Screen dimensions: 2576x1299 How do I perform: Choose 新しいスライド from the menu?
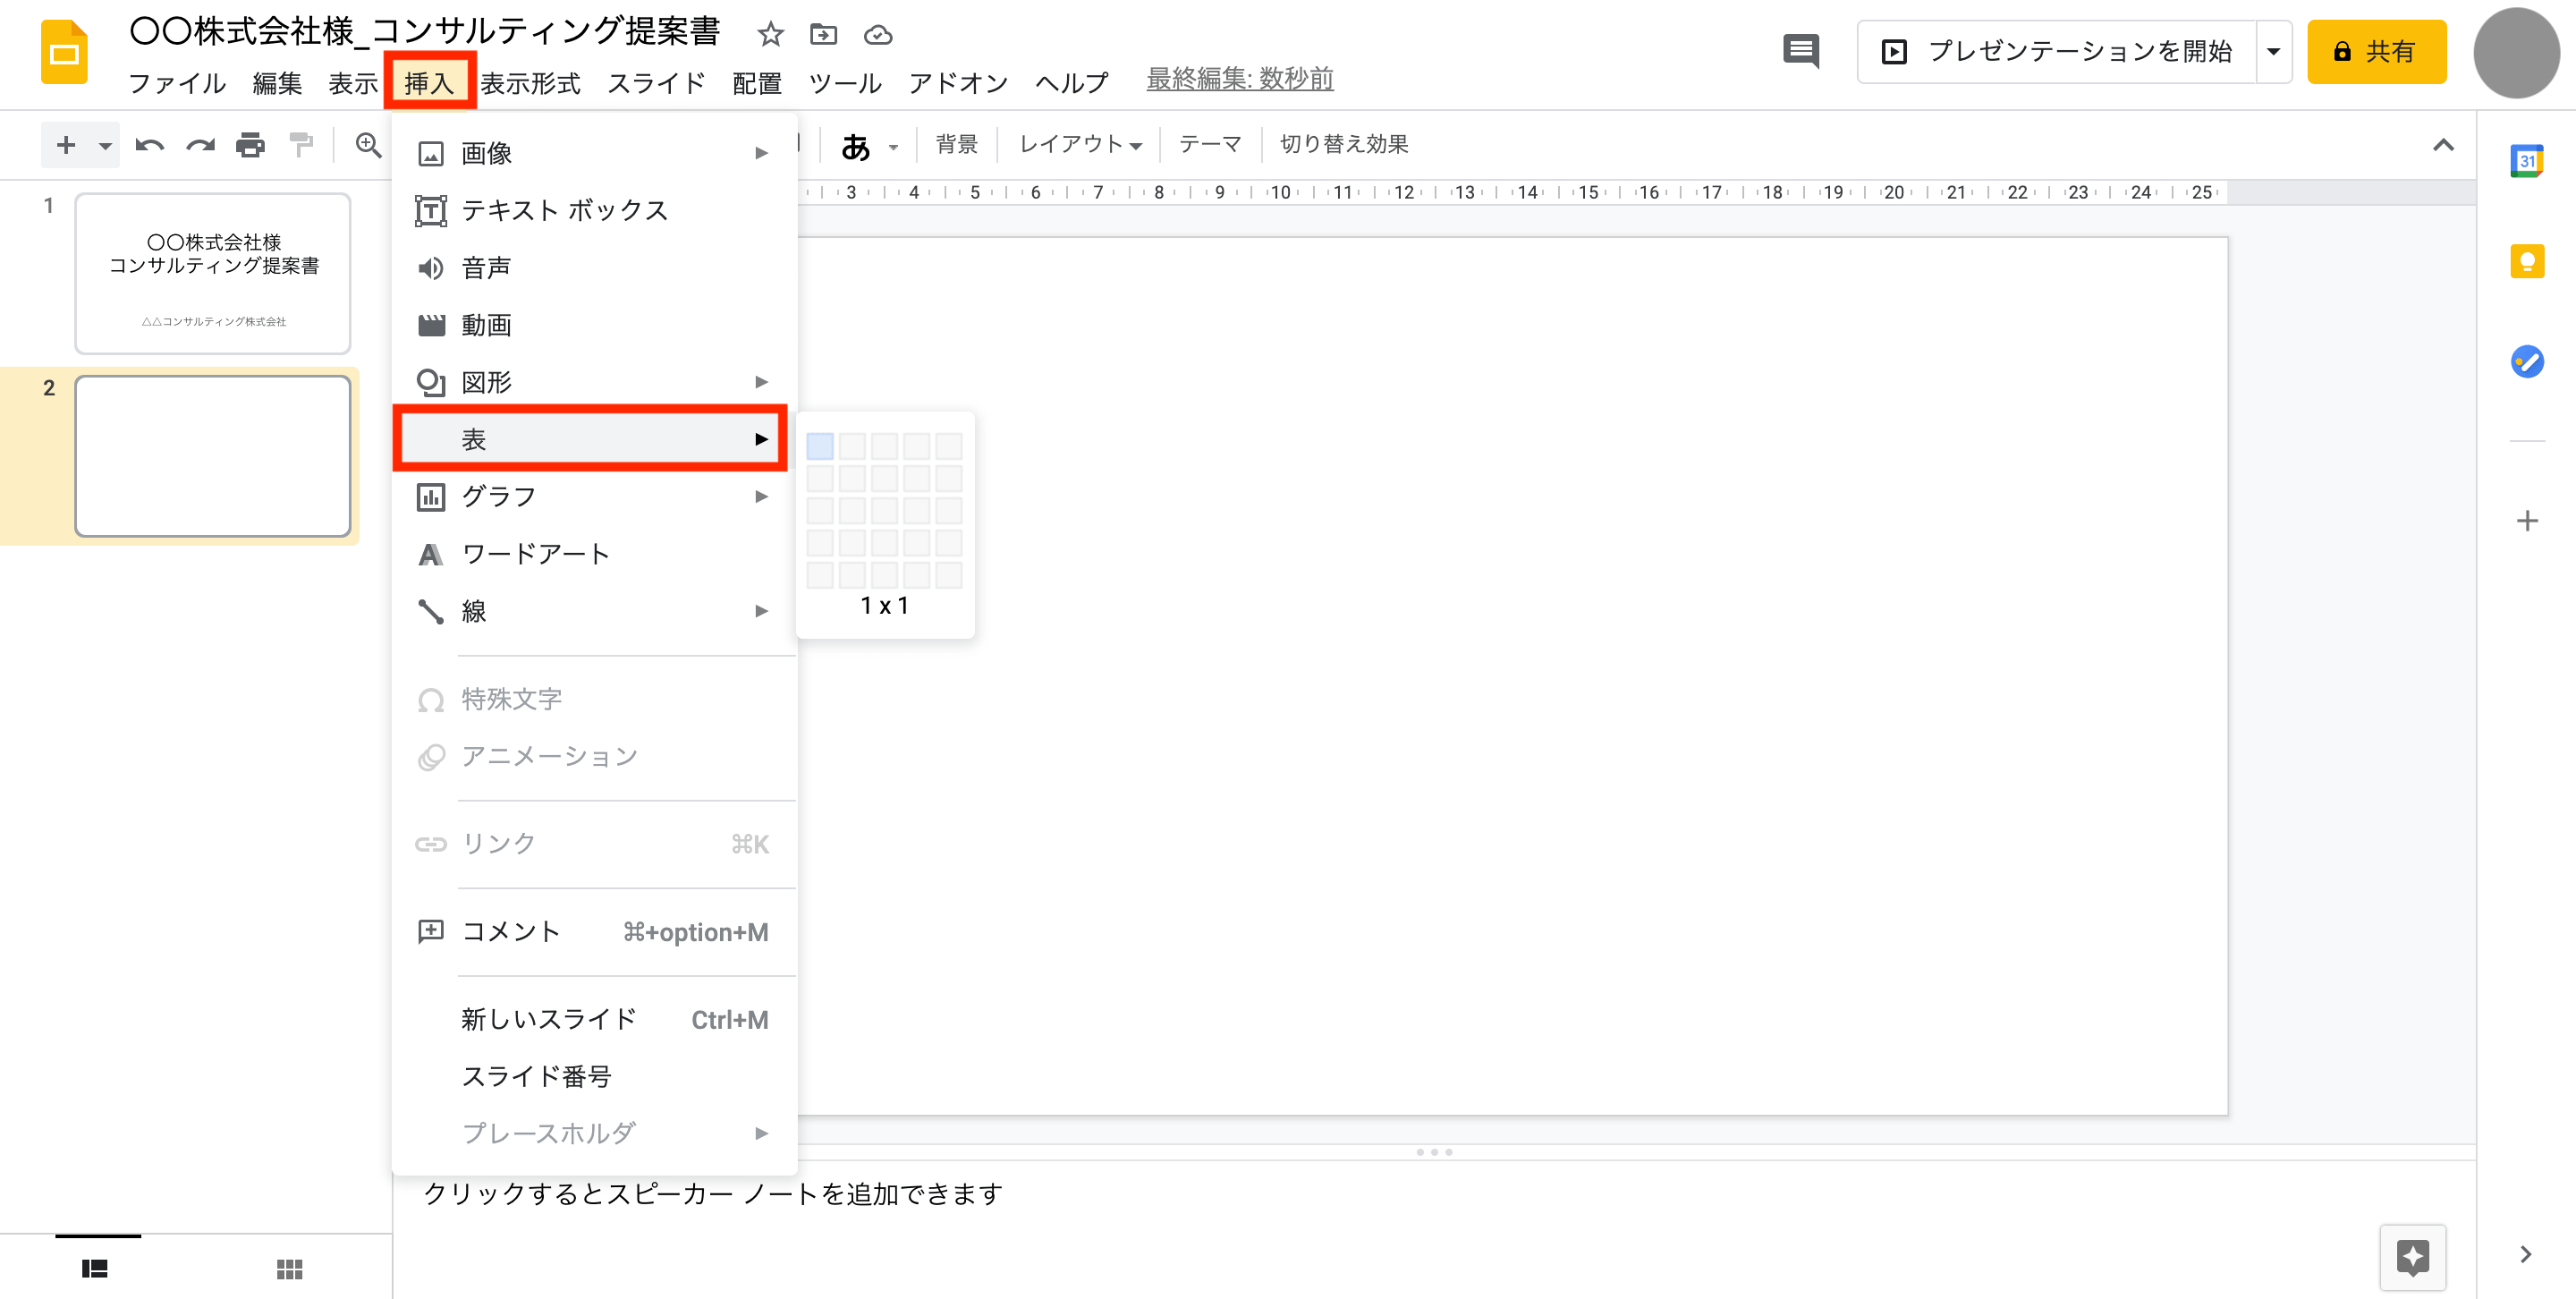(x=594, y=1019)
